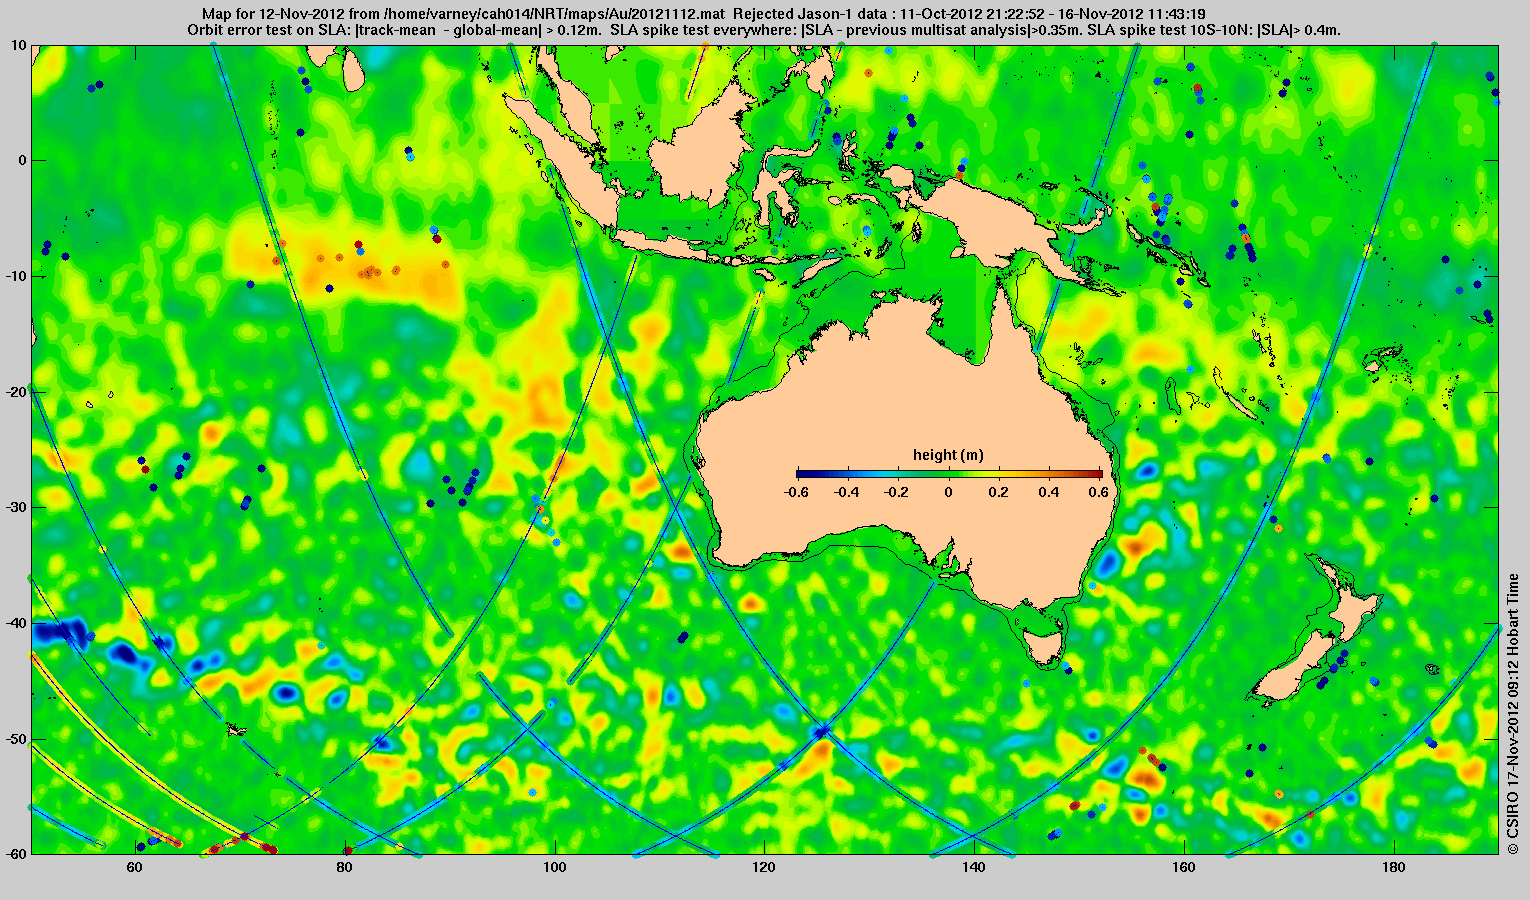This screenshot has height=900, width=1530.
Task: Click the 0.2 colorbar tick label
Action: coord(999,492)
